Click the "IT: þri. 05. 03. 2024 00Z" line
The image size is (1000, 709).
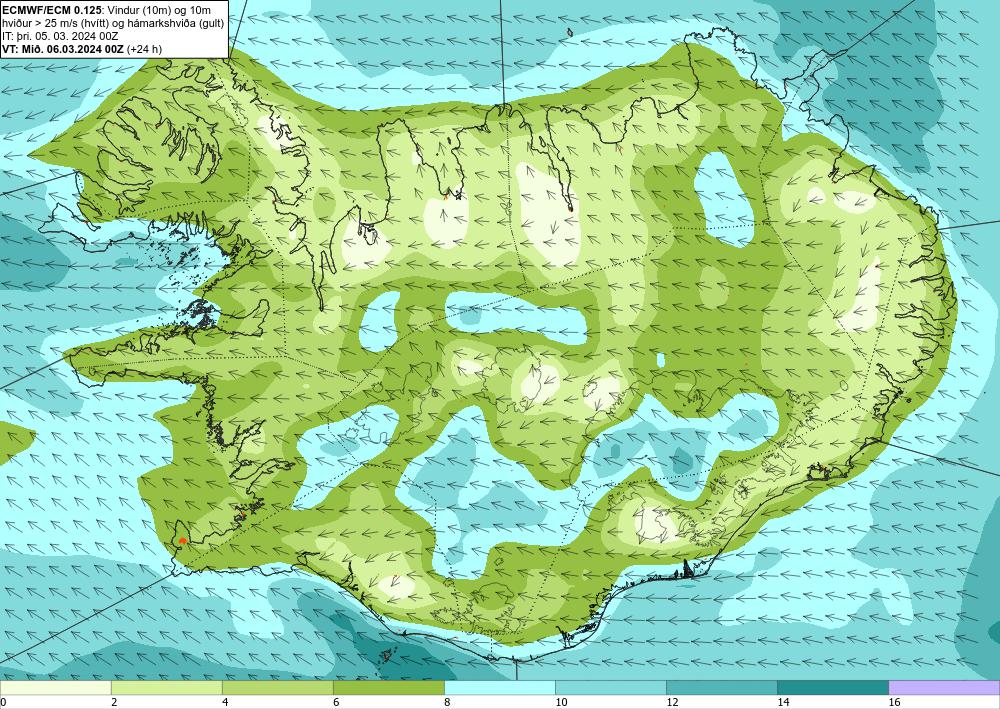coord(60,36)
